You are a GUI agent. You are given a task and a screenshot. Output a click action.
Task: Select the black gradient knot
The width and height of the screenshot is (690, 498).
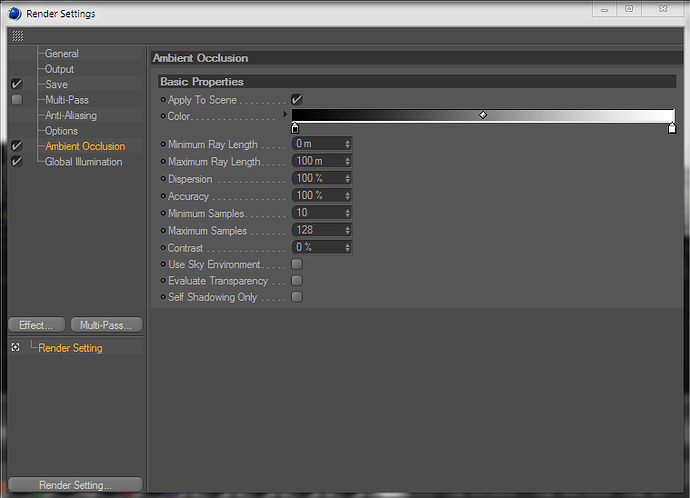tap(295, 128)
